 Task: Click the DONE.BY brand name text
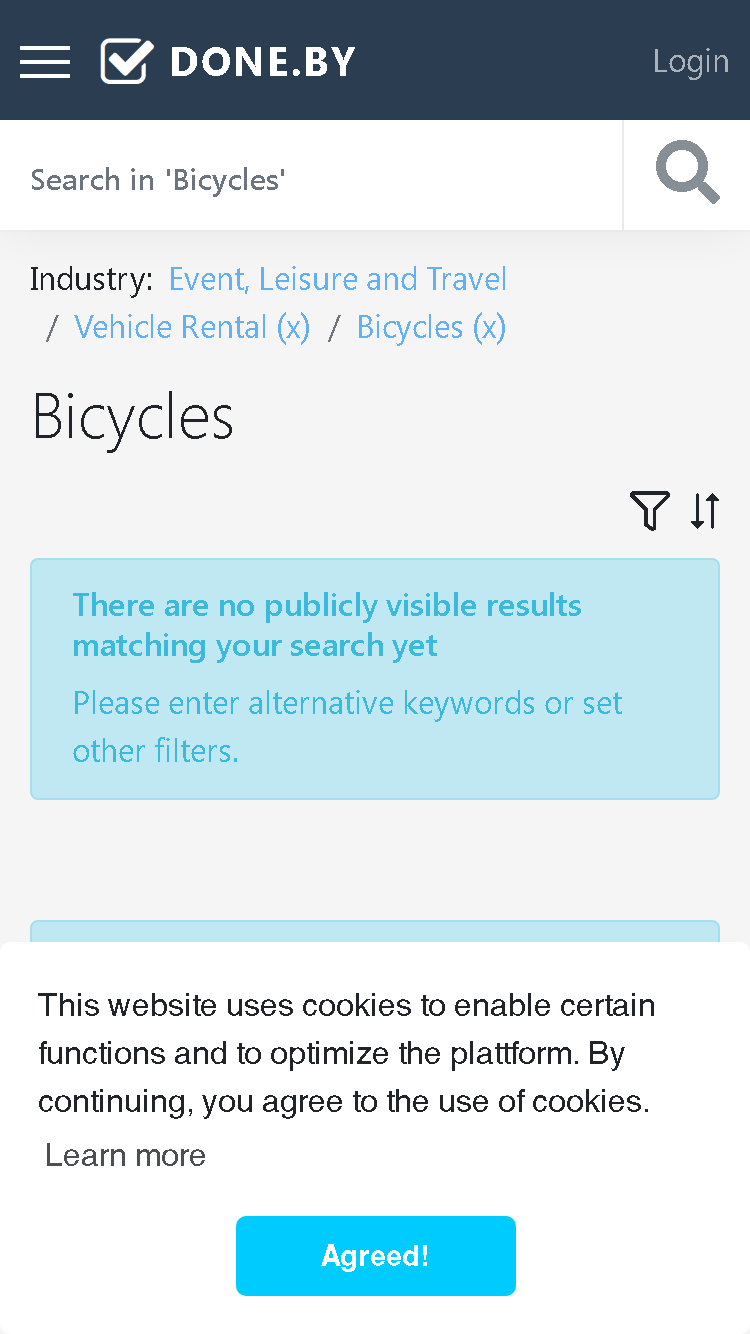(x=263, y=62)
